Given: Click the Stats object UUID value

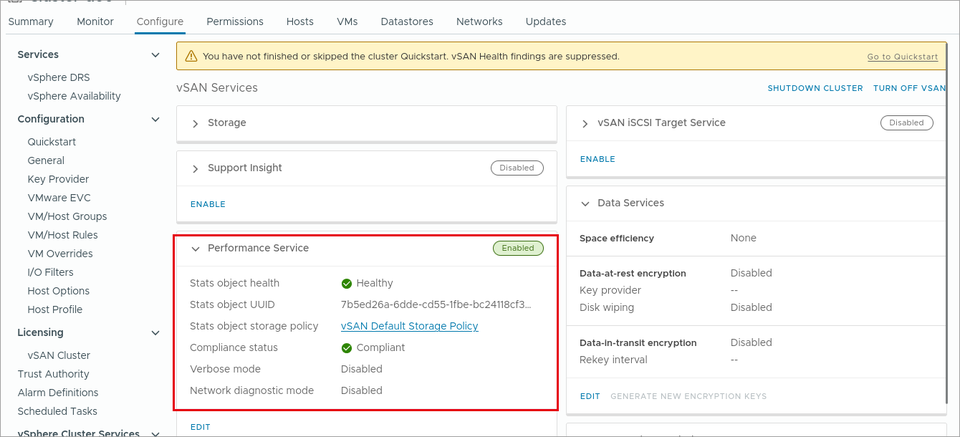Looking at the screenshot, I should point(436,305).
